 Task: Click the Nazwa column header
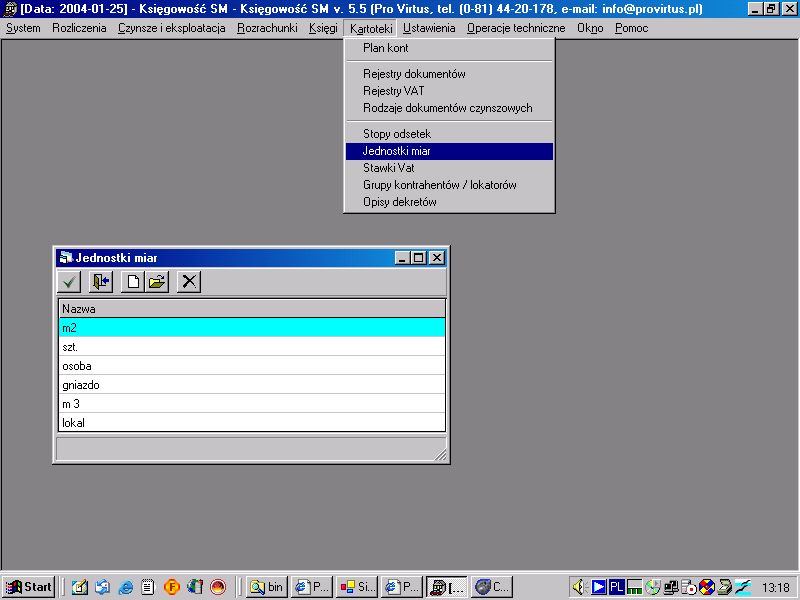tap(252, 309)
